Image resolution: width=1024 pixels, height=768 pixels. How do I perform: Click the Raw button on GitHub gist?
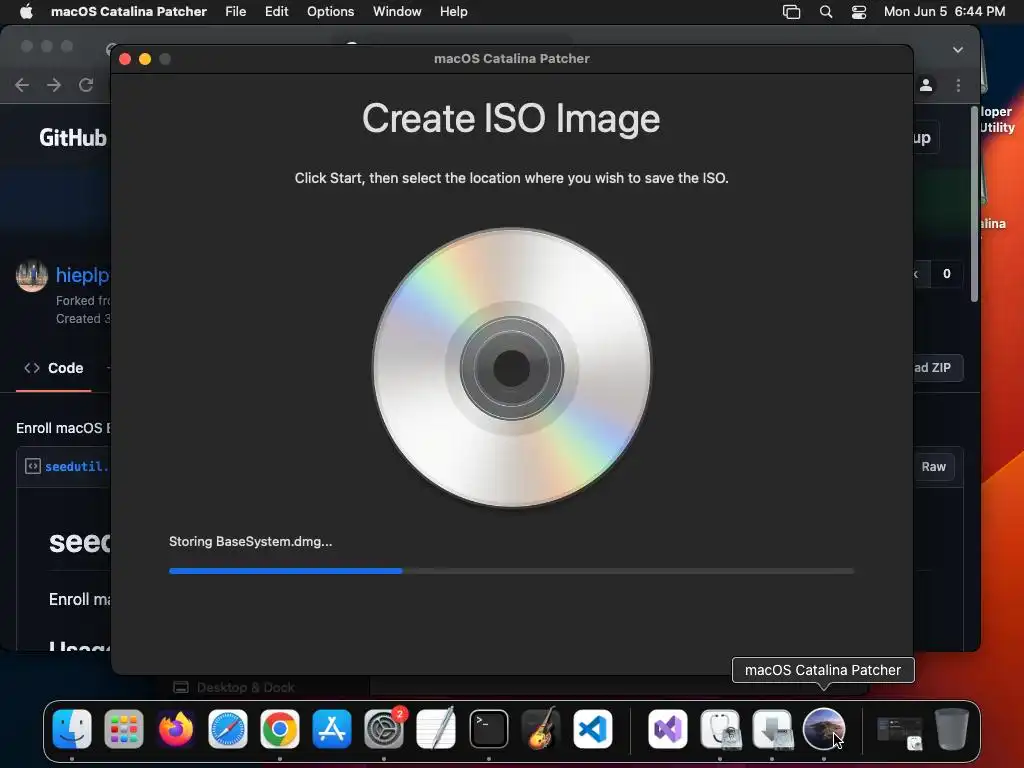click(x=933, y=466)
